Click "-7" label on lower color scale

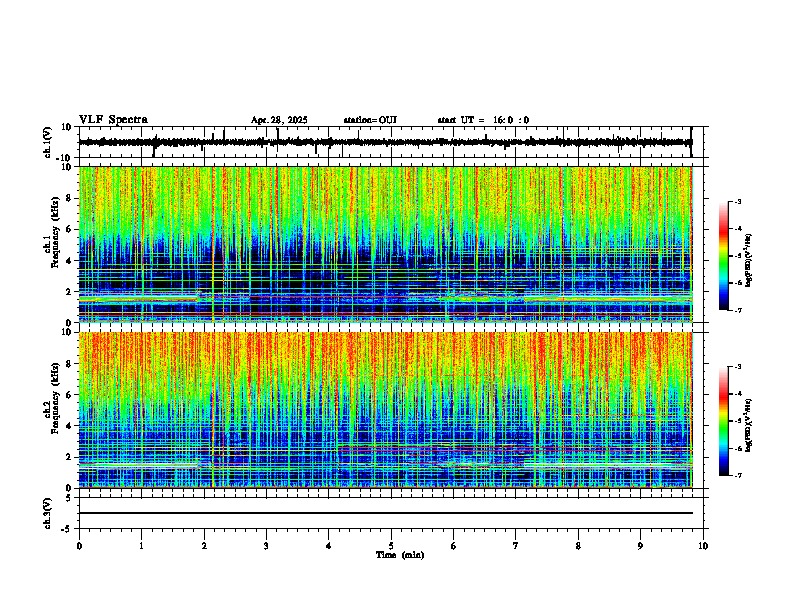click(x=737, y=475)
